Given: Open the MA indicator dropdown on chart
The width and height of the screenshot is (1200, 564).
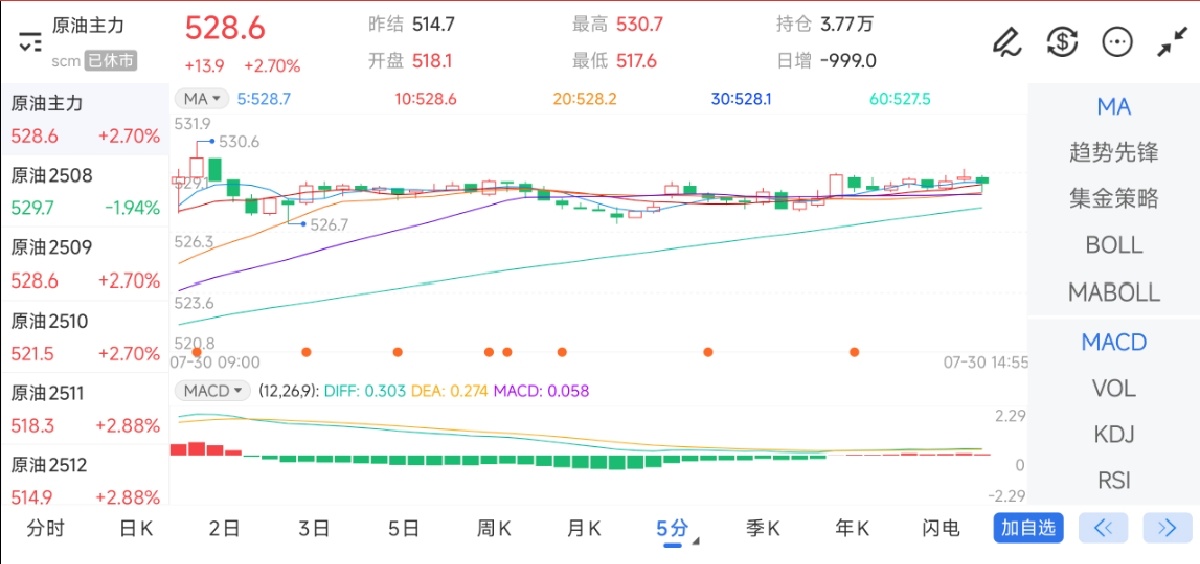Looking at the screenshot, I should click(202, 99).
